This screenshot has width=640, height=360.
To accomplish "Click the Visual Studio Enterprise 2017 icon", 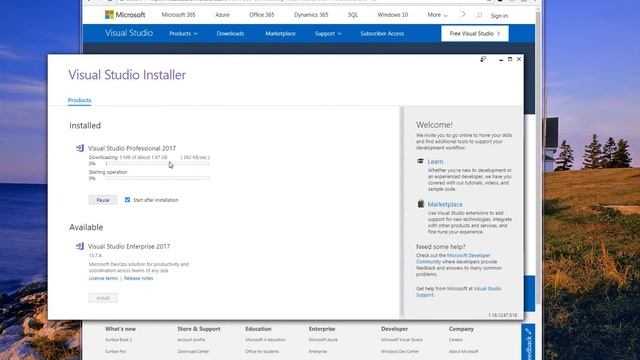I will click(x=80, y=246).
